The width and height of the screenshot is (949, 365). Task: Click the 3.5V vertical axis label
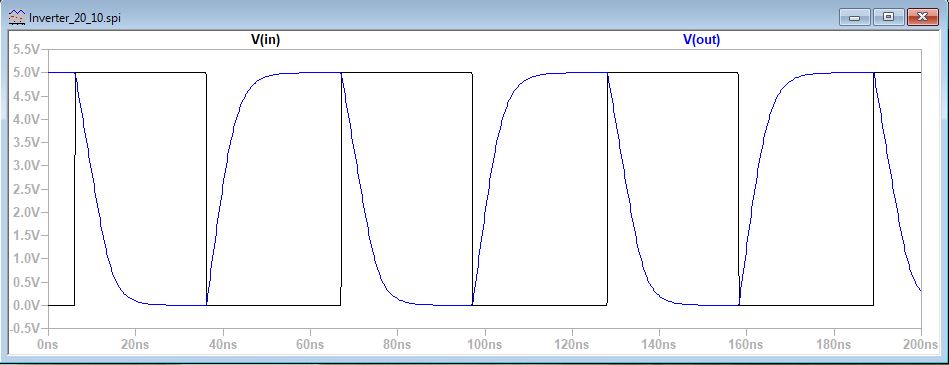tap(26, 142)
